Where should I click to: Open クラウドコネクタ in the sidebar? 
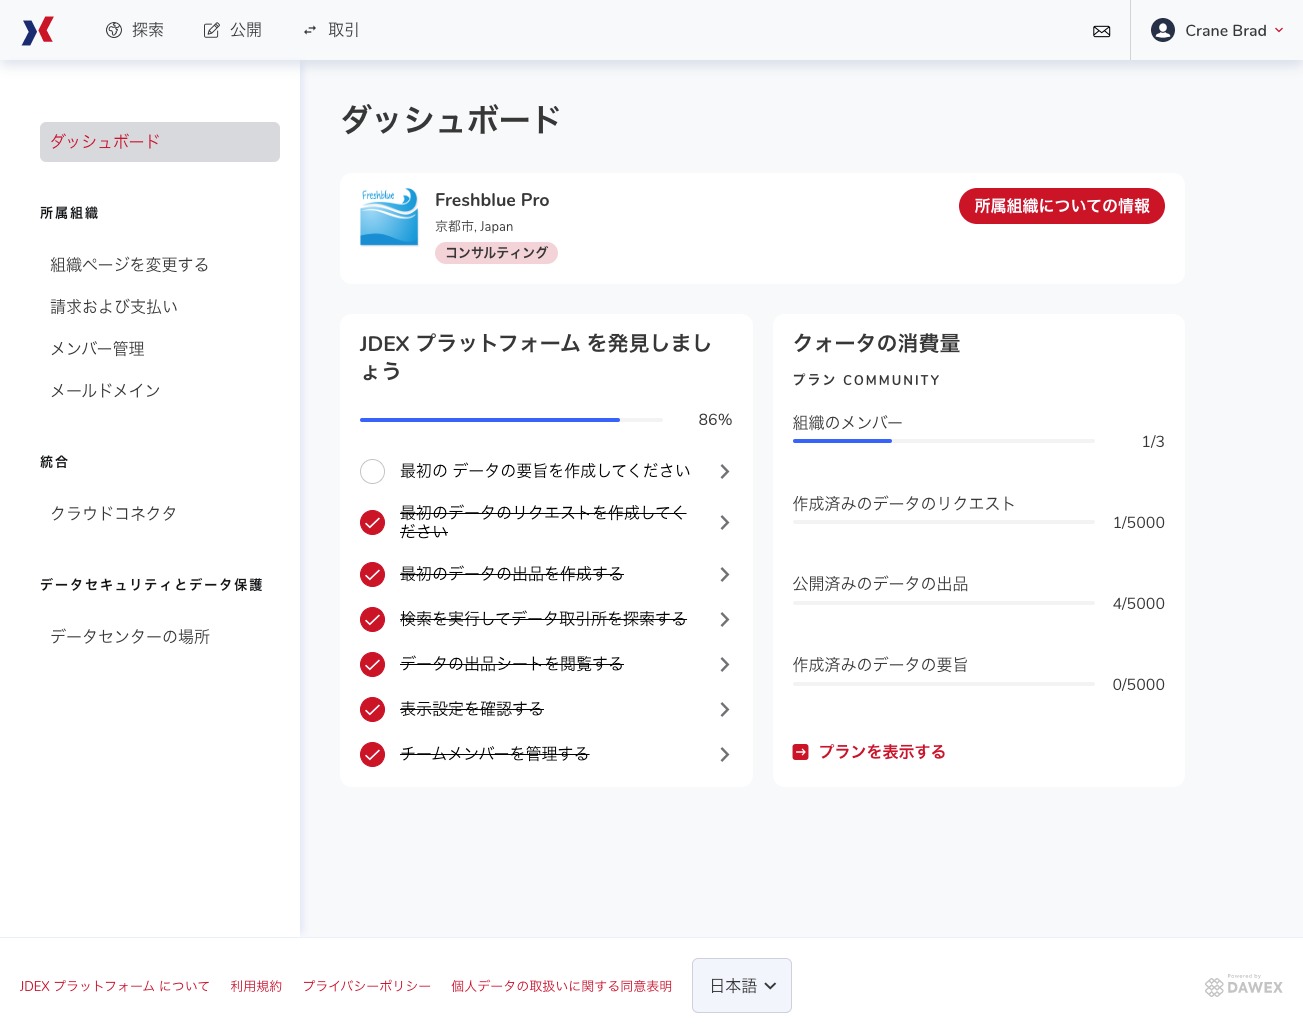click(x=114, y=514)
